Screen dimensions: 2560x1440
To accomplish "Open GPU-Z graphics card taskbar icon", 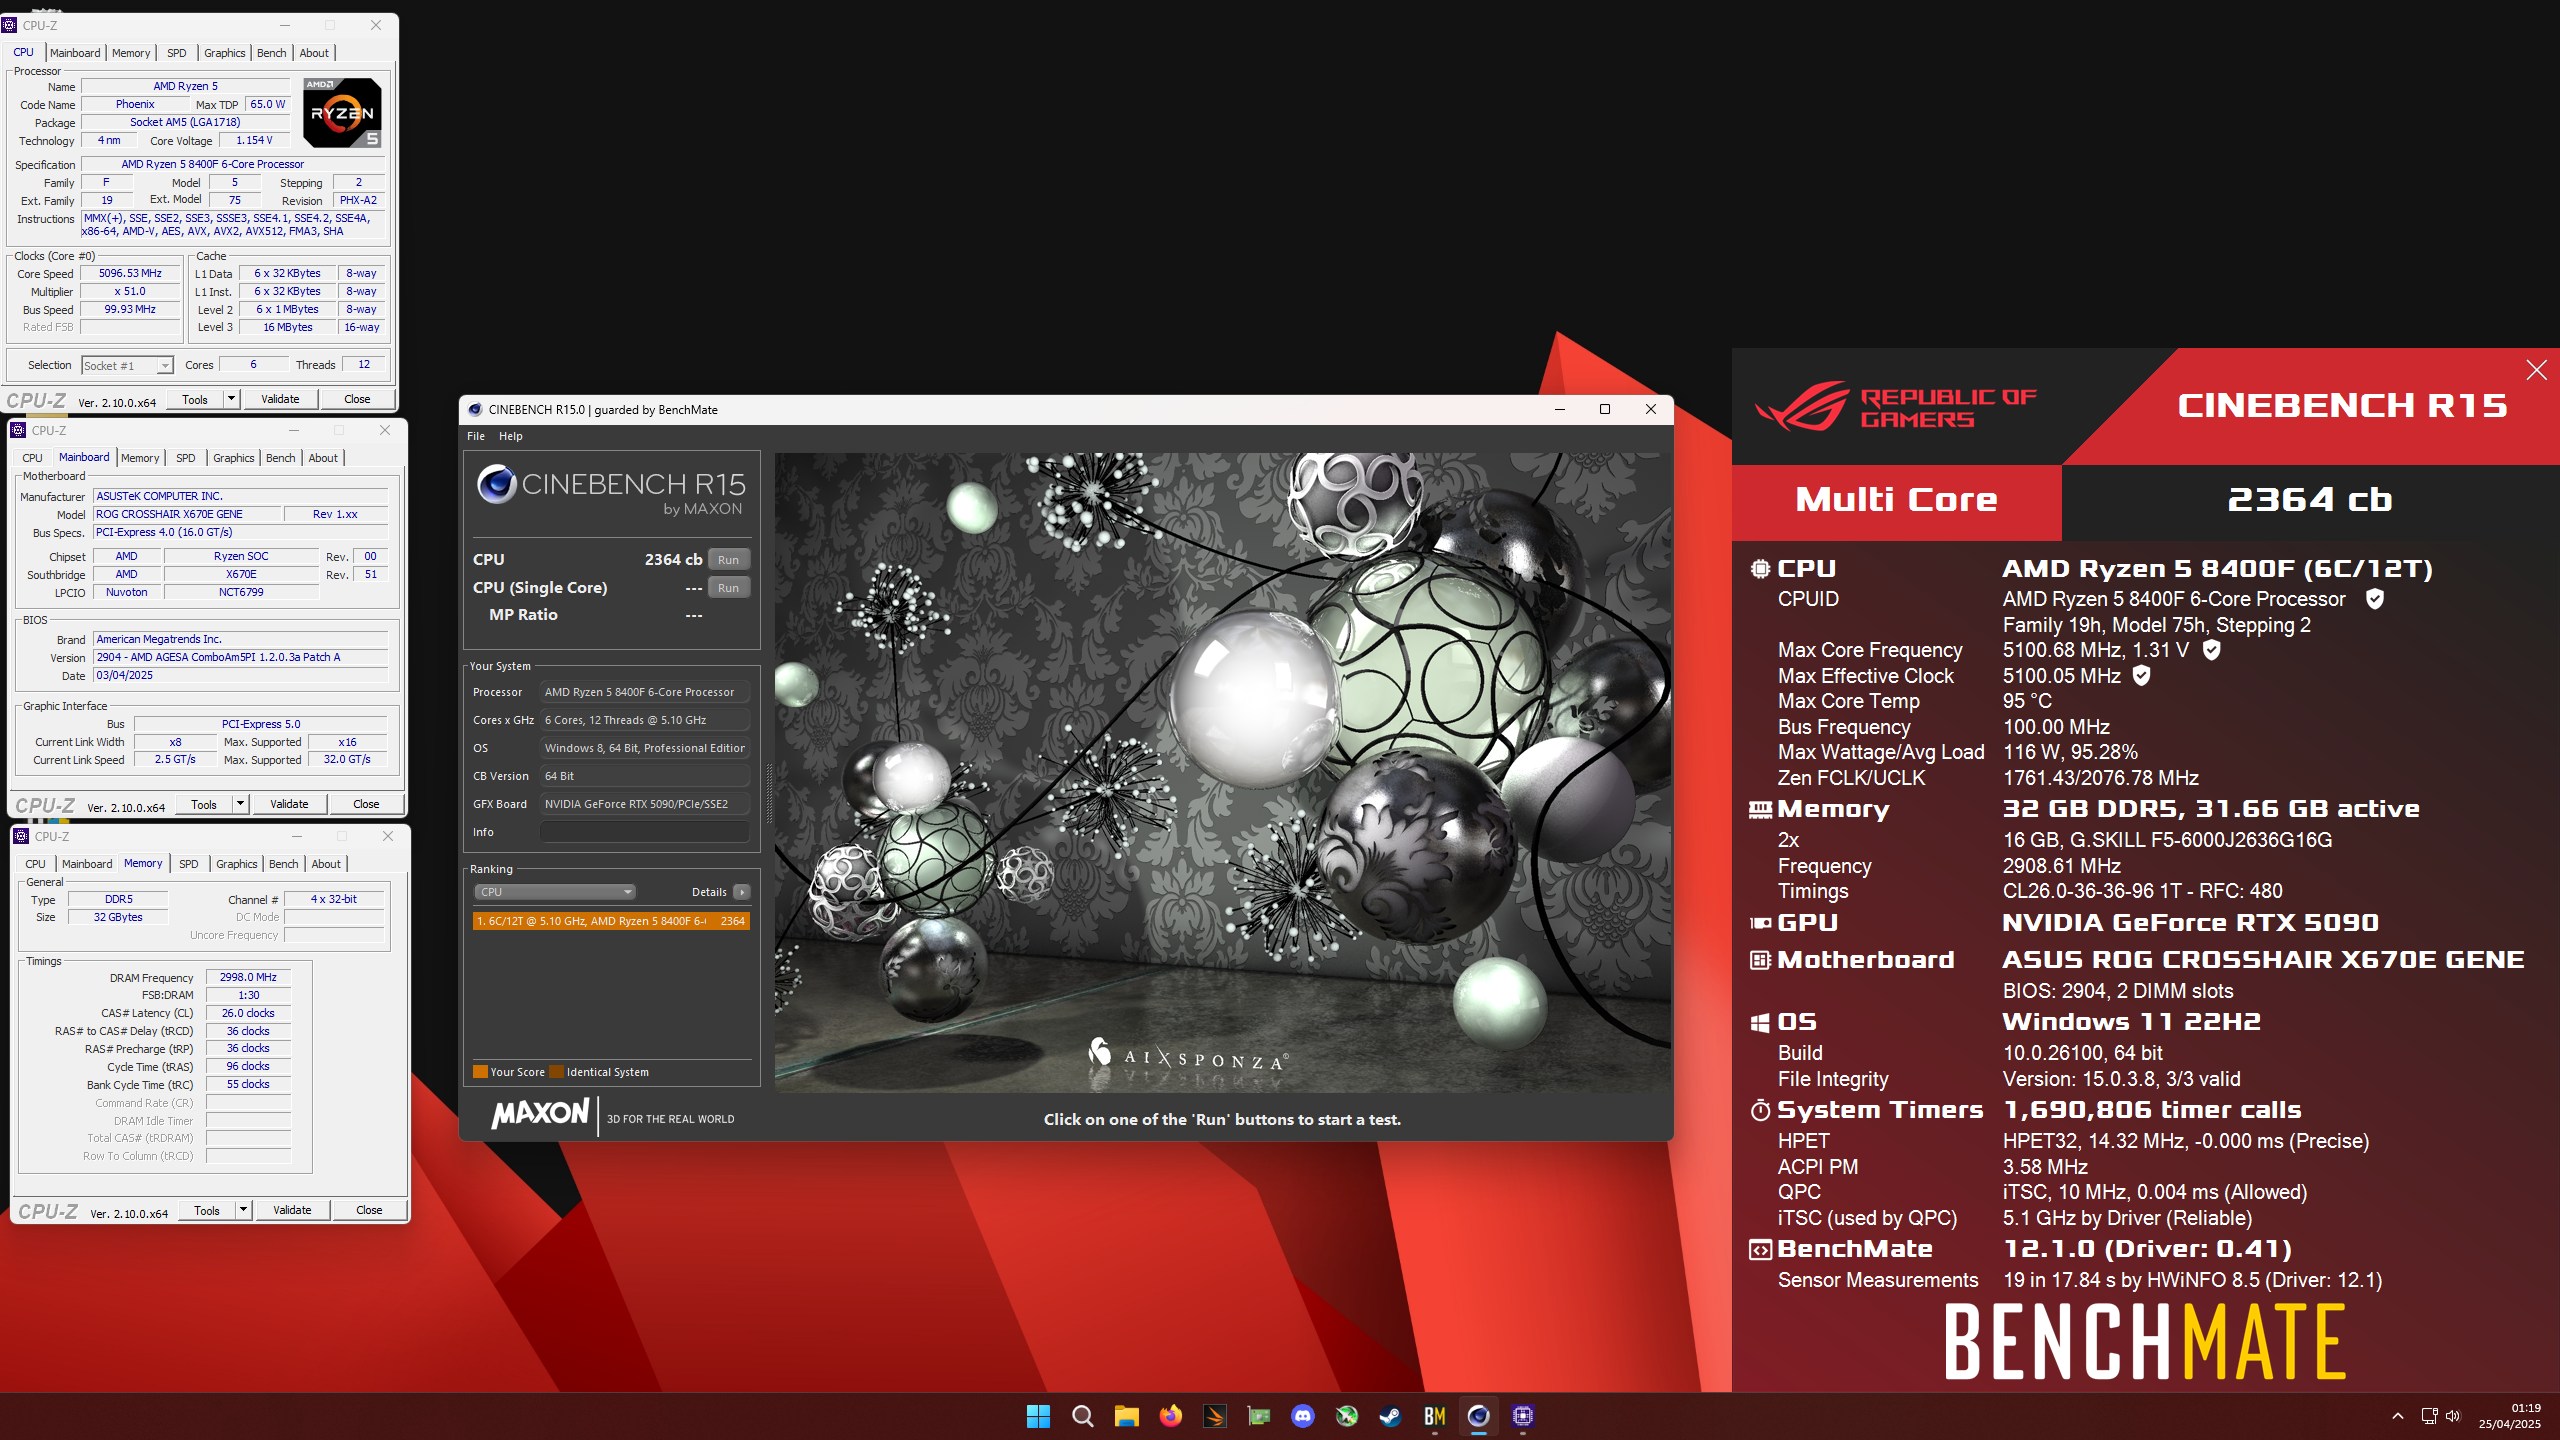I will [x=1258, y=1416].
